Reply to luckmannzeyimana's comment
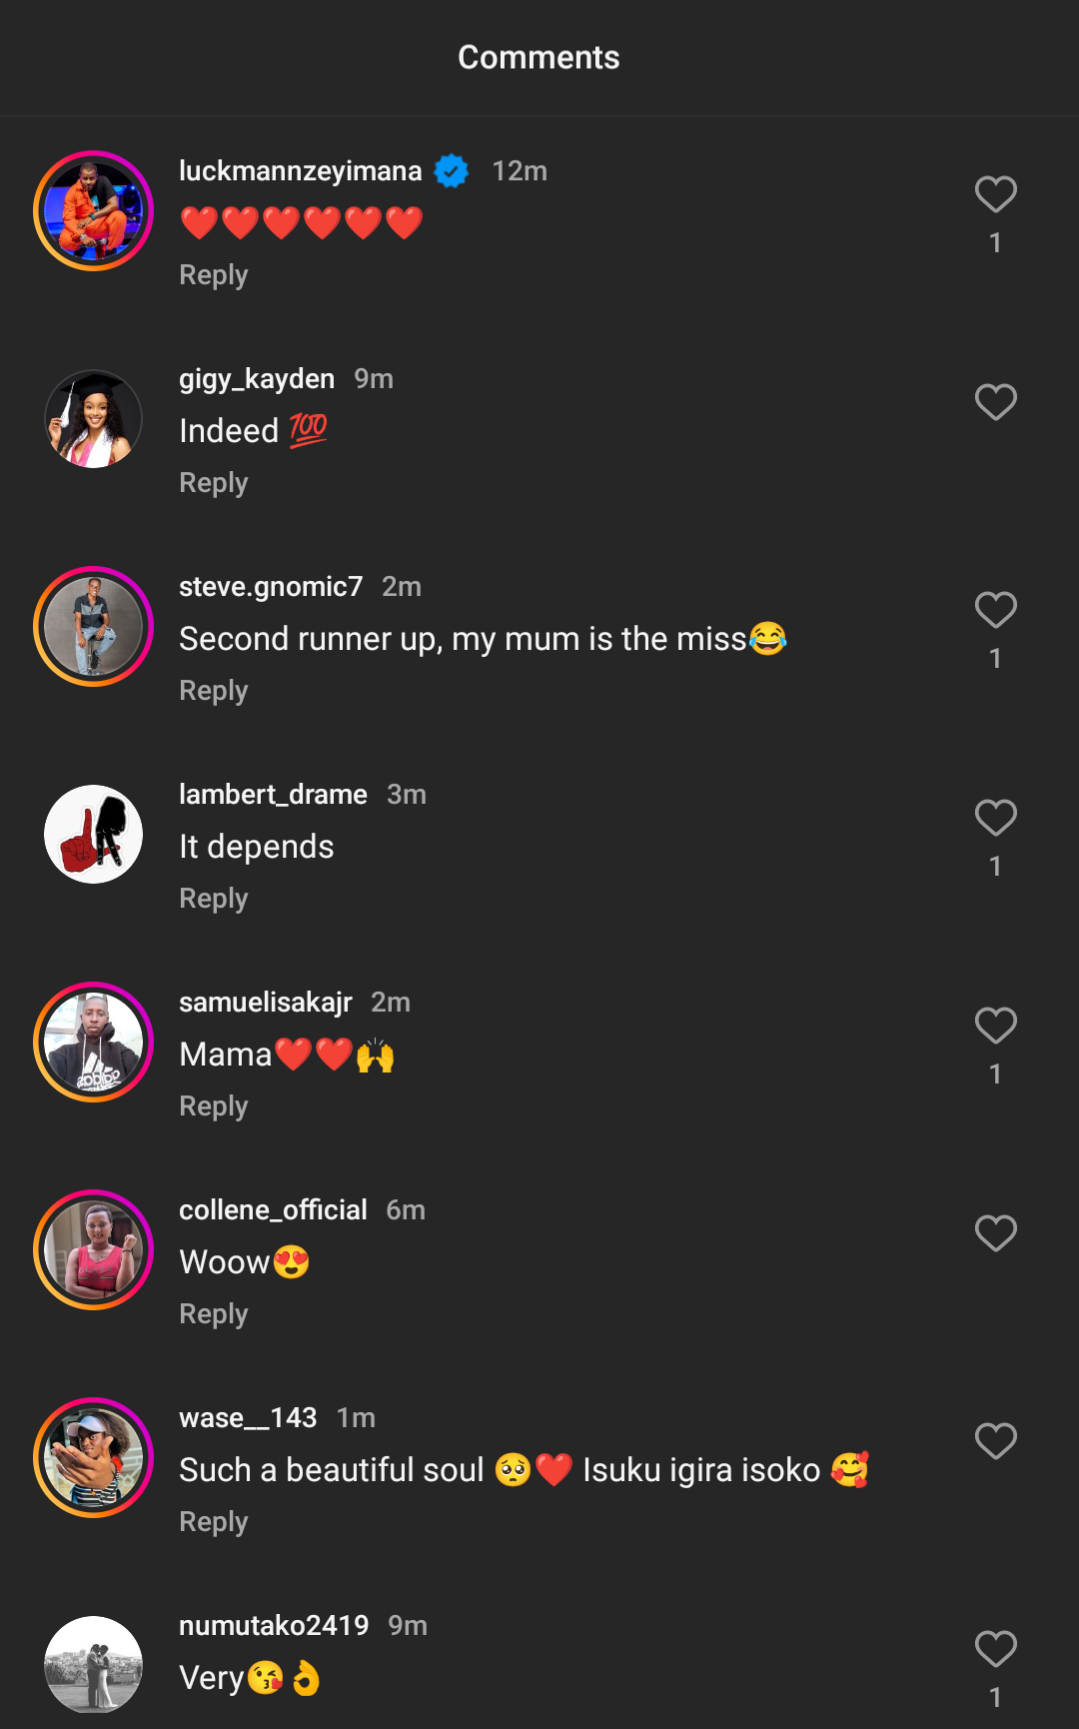Image resolution: width=1079 pixels, height=1729 pixels. (213, 275)
